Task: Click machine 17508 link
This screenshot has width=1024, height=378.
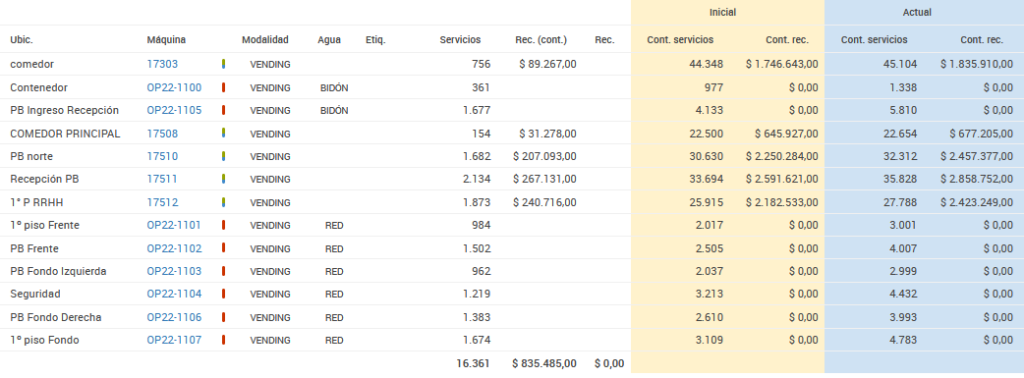Action: (x=162, y=133)
